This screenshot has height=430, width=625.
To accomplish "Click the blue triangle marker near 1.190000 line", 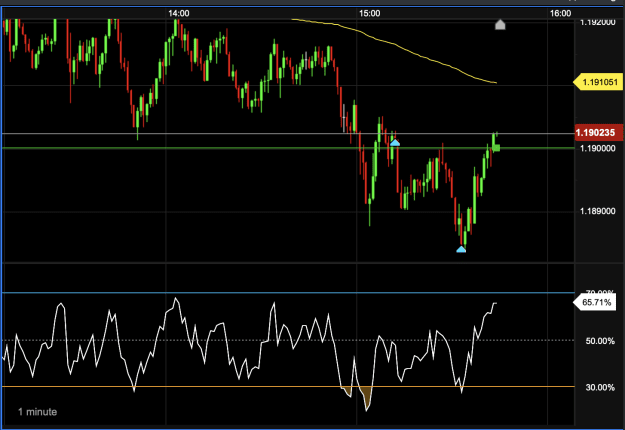I will click(395, 143).
